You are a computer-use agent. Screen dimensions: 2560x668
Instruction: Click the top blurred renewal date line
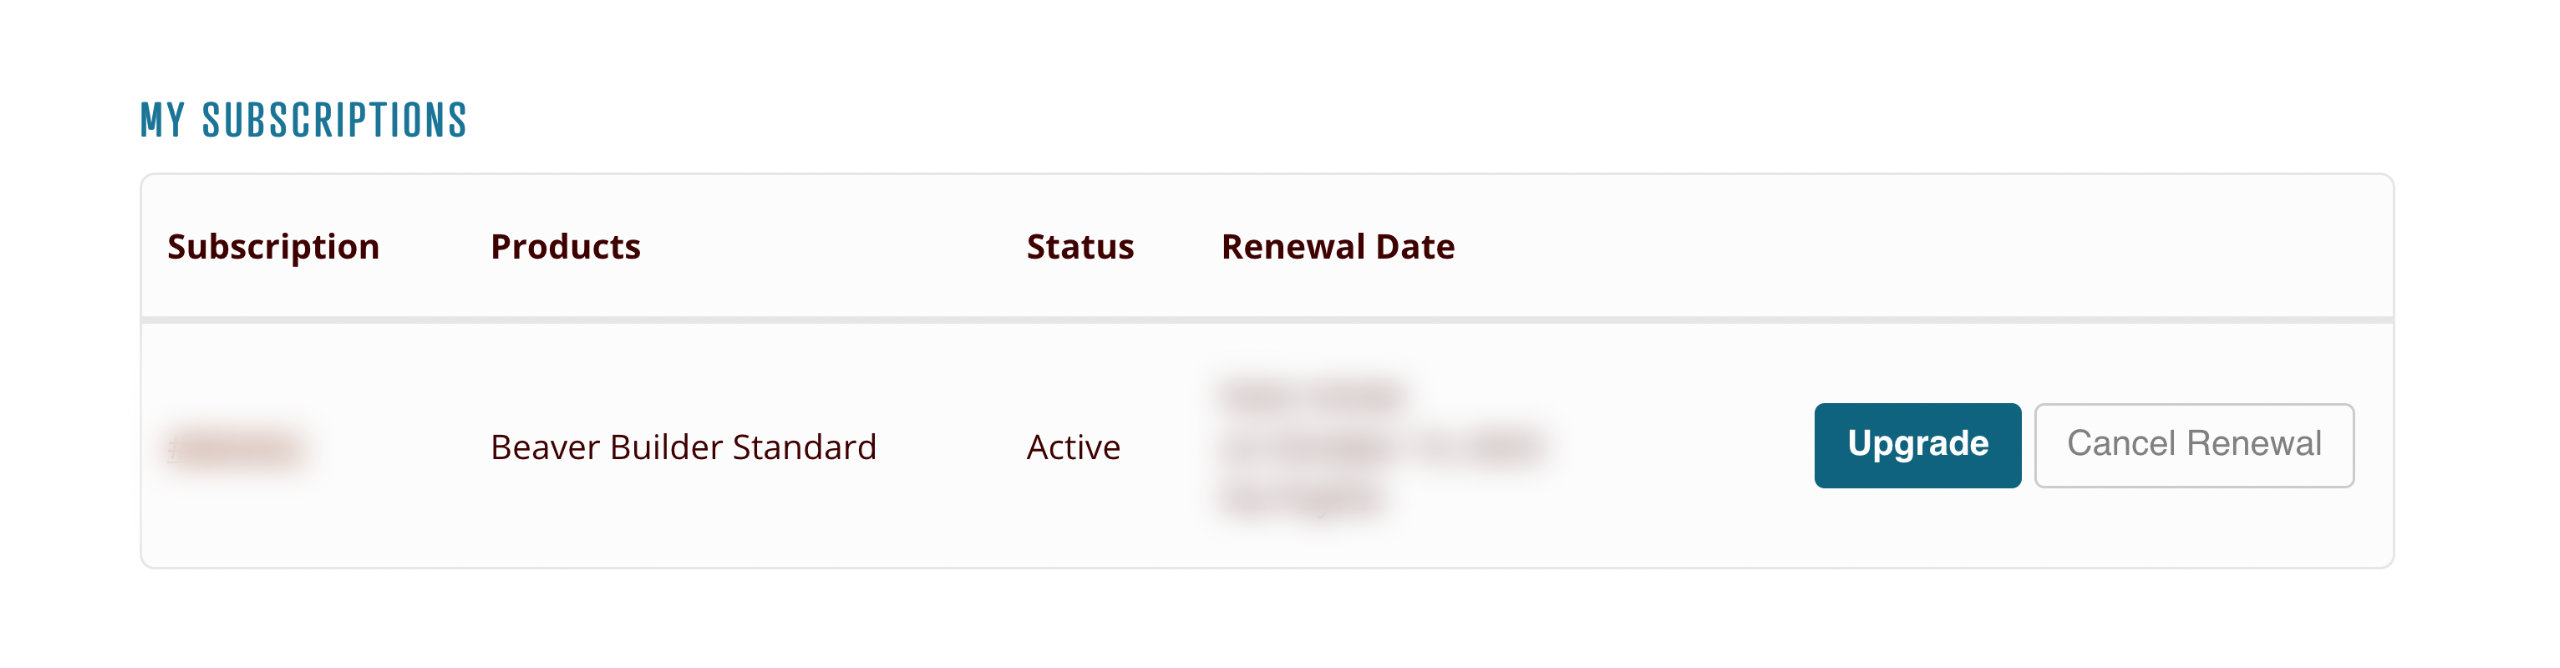pos(1312,395)
